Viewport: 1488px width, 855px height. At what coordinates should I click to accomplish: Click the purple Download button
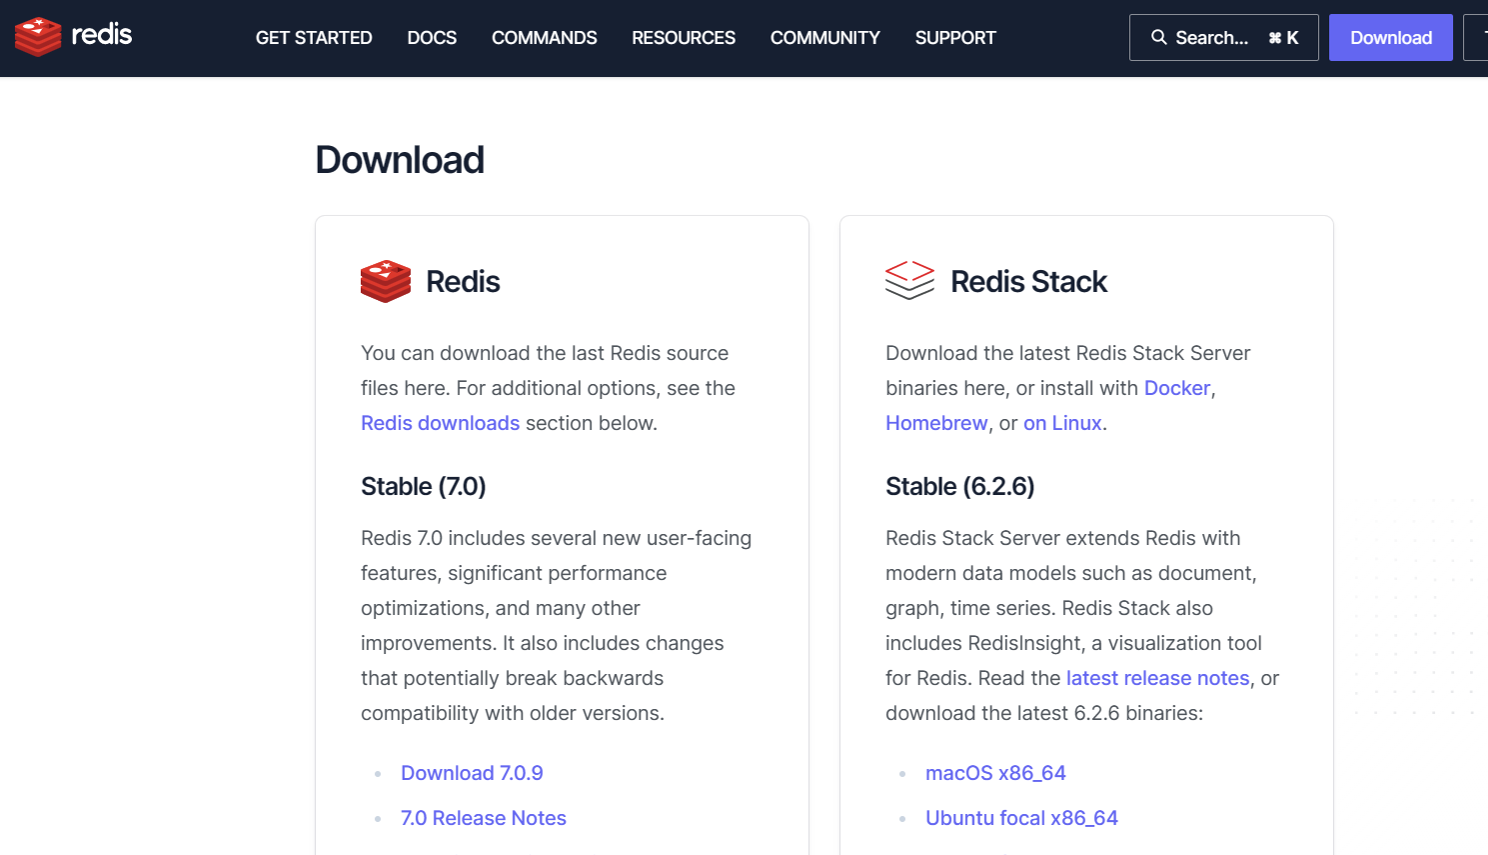(x=1391, y=37)
